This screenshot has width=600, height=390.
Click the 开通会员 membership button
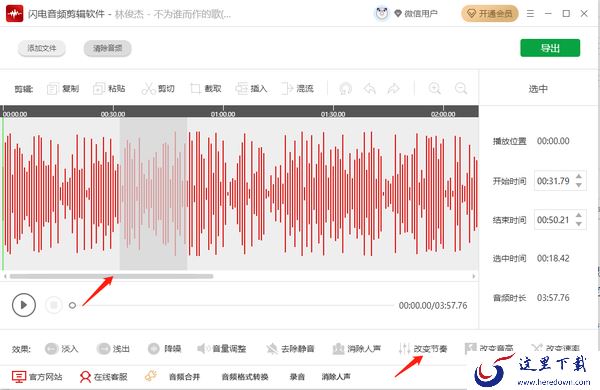tap(490, 14)
